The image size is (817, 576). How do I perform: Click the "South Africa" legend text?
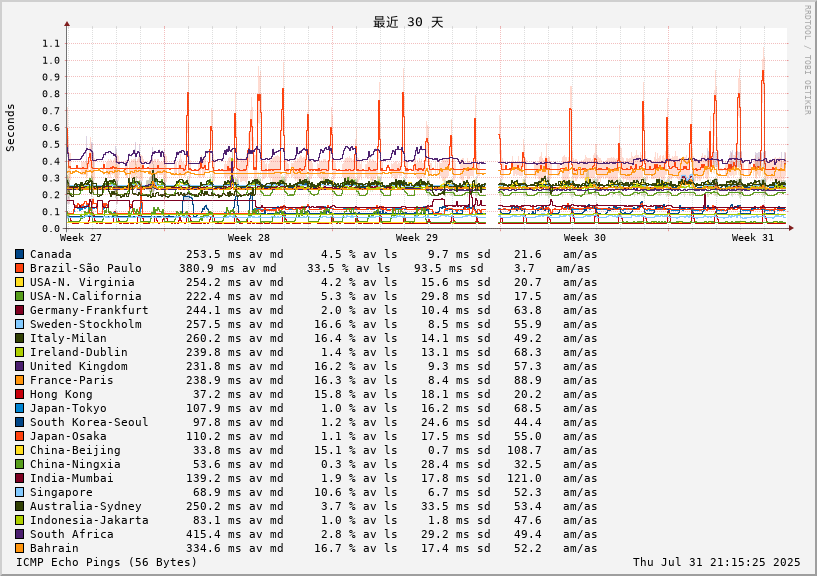[71, 534]
